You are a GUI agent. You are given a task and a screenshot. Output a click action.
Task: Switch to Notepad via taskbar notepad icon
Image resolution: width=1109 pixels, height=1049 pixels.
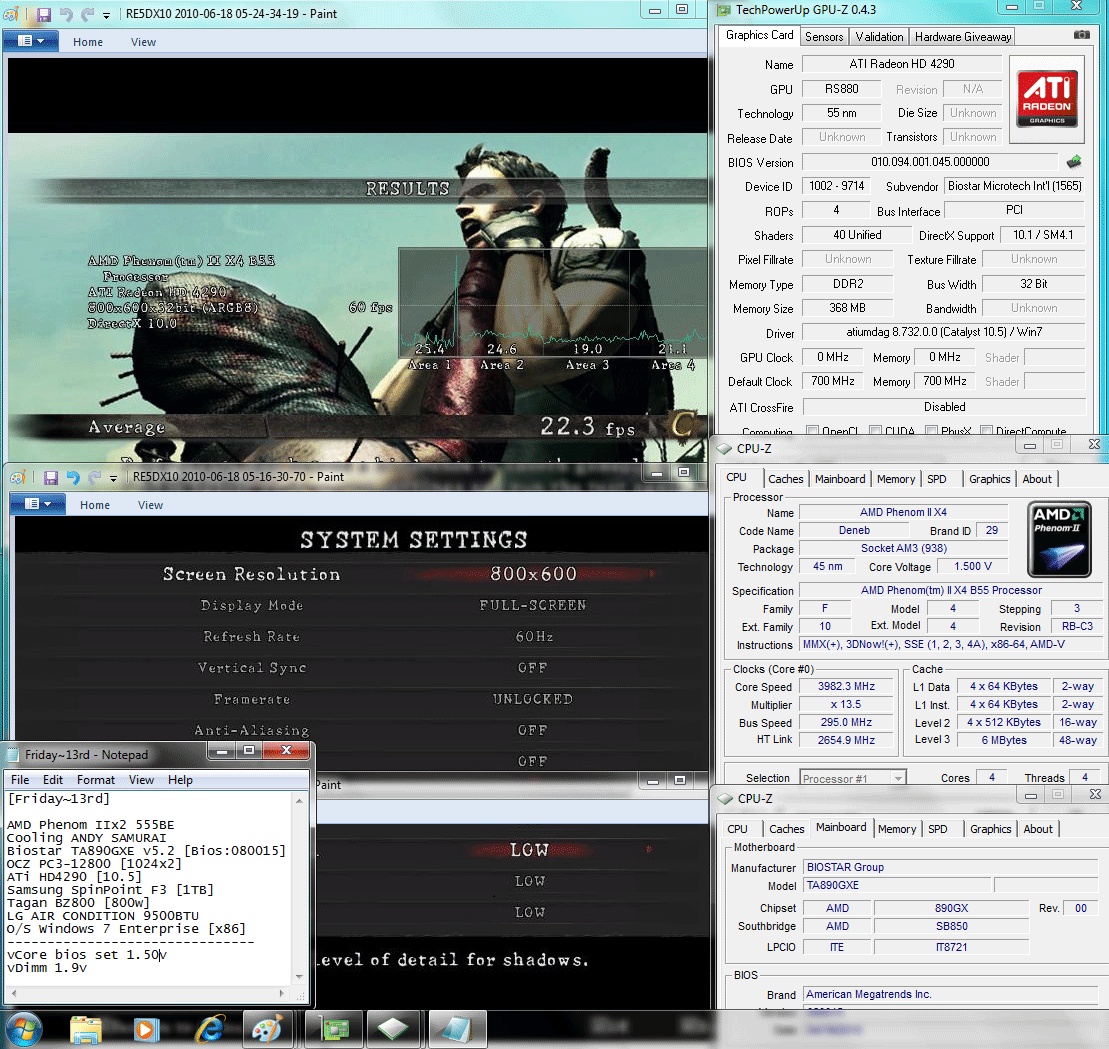(457, 1029)
